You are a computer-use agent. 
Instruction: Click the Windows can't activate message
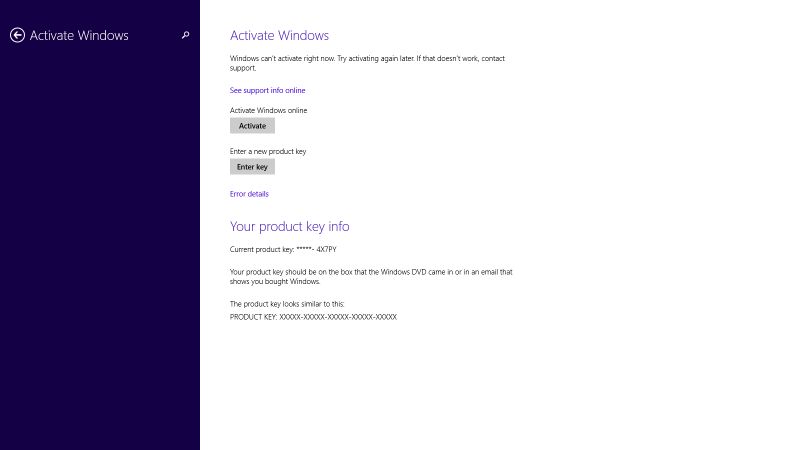pos(367,63)
